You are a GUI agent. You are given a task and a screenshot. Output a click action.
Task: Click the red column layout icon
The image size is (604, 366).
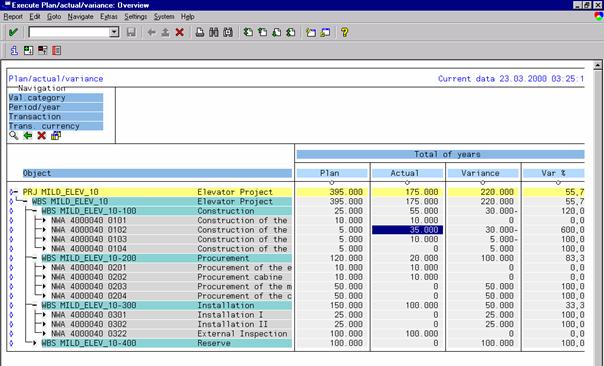57,50
